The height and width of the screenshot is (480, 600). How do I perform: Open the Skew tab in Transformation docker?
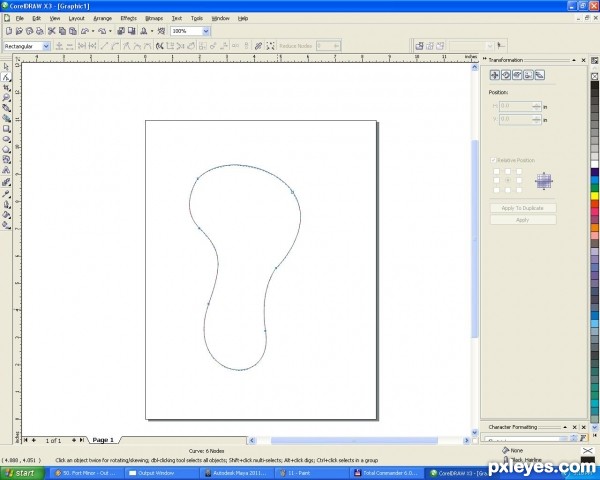(x=540, y=75)
